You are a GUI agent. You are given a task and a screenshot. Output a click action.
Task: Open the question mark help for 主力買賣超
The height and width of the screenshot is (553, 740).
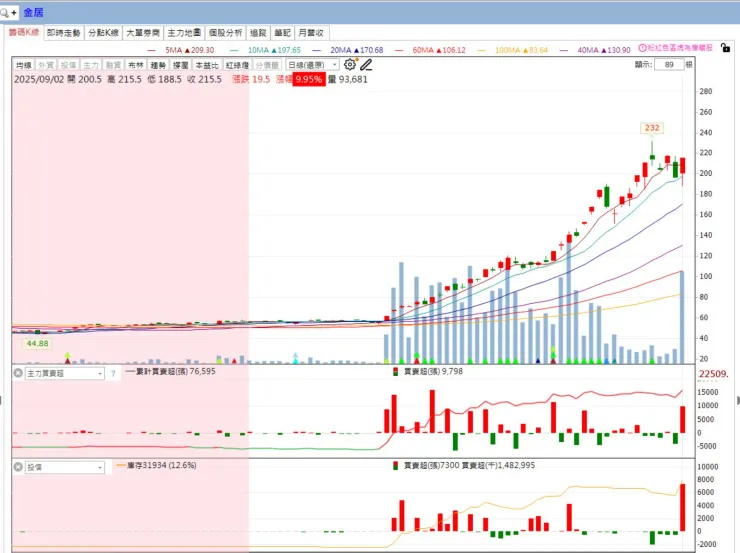tap(113, 373)
